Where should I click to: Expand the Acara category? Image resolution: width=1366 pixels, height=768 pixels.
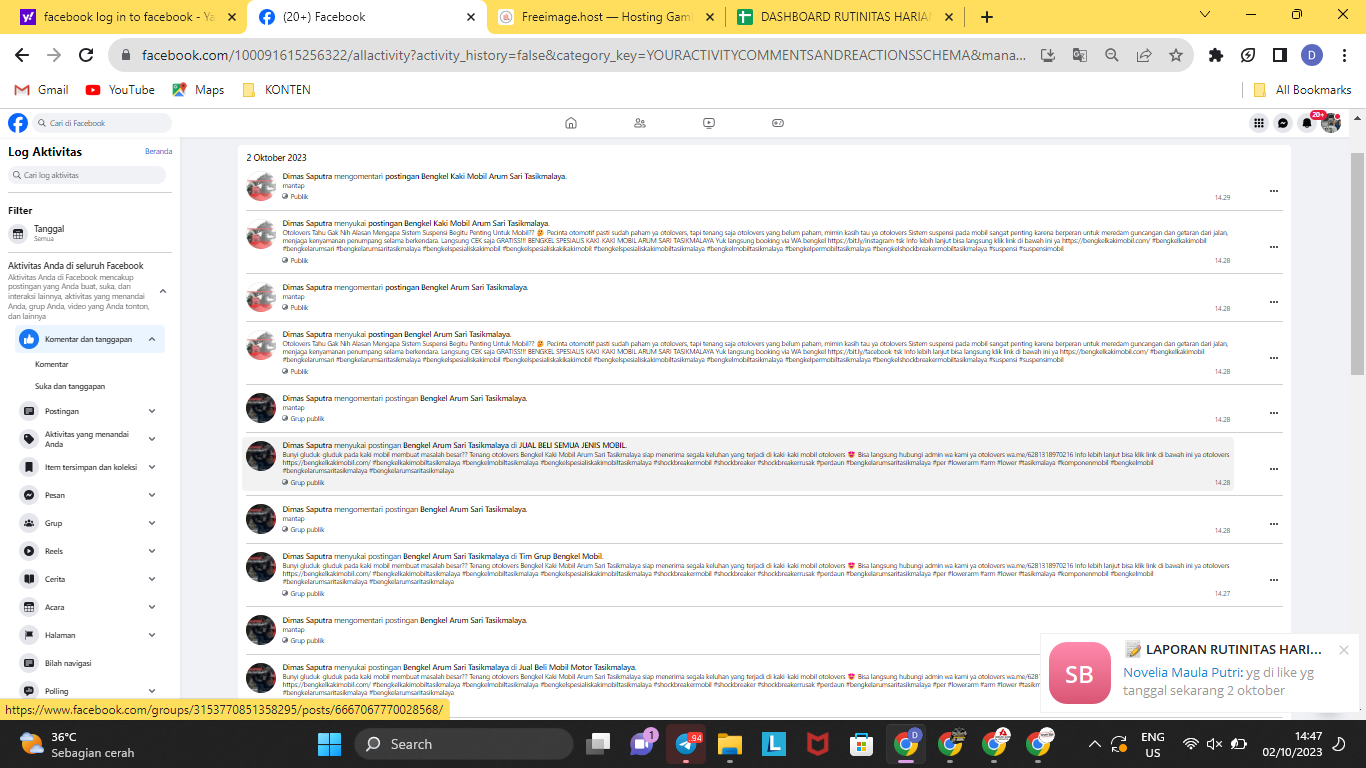(152, 607)
